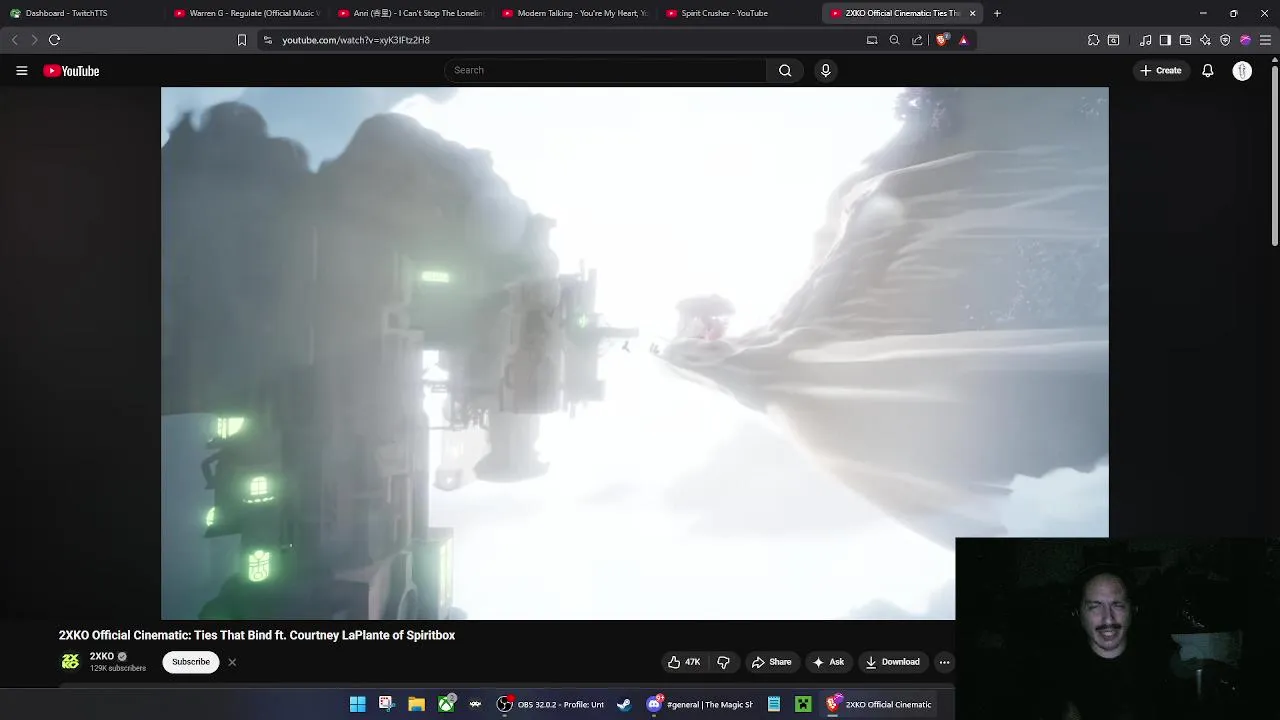Open the browser profile avatar icon
This screenshot has height=720, width=1280.
click(1245, 40)
